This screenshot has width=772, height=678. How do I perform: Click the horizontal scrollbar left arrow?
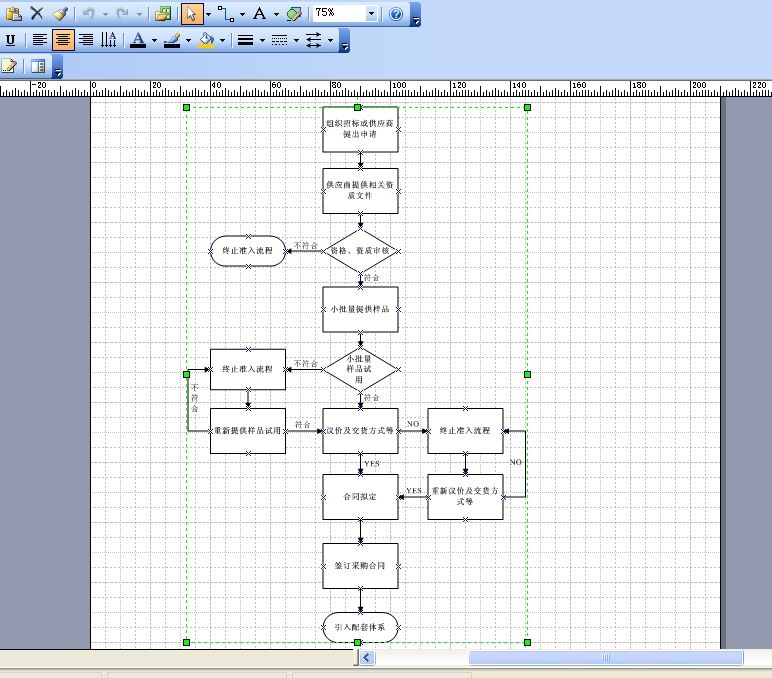click(367, 657)
